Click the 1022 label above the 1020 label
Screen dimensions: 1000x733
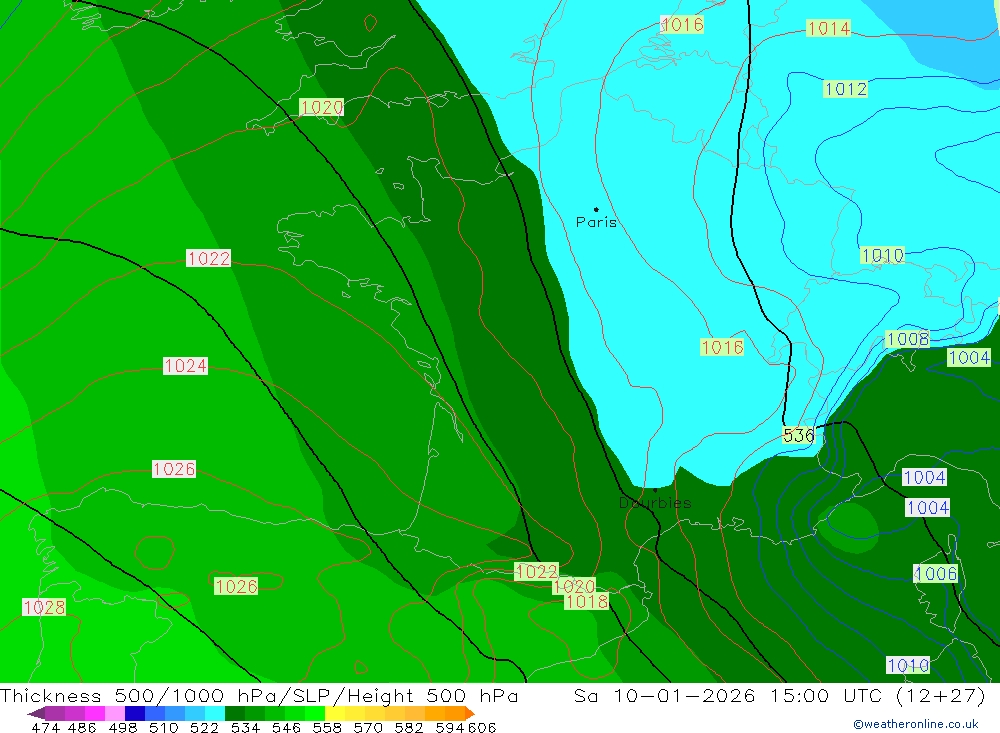[536, 572]
